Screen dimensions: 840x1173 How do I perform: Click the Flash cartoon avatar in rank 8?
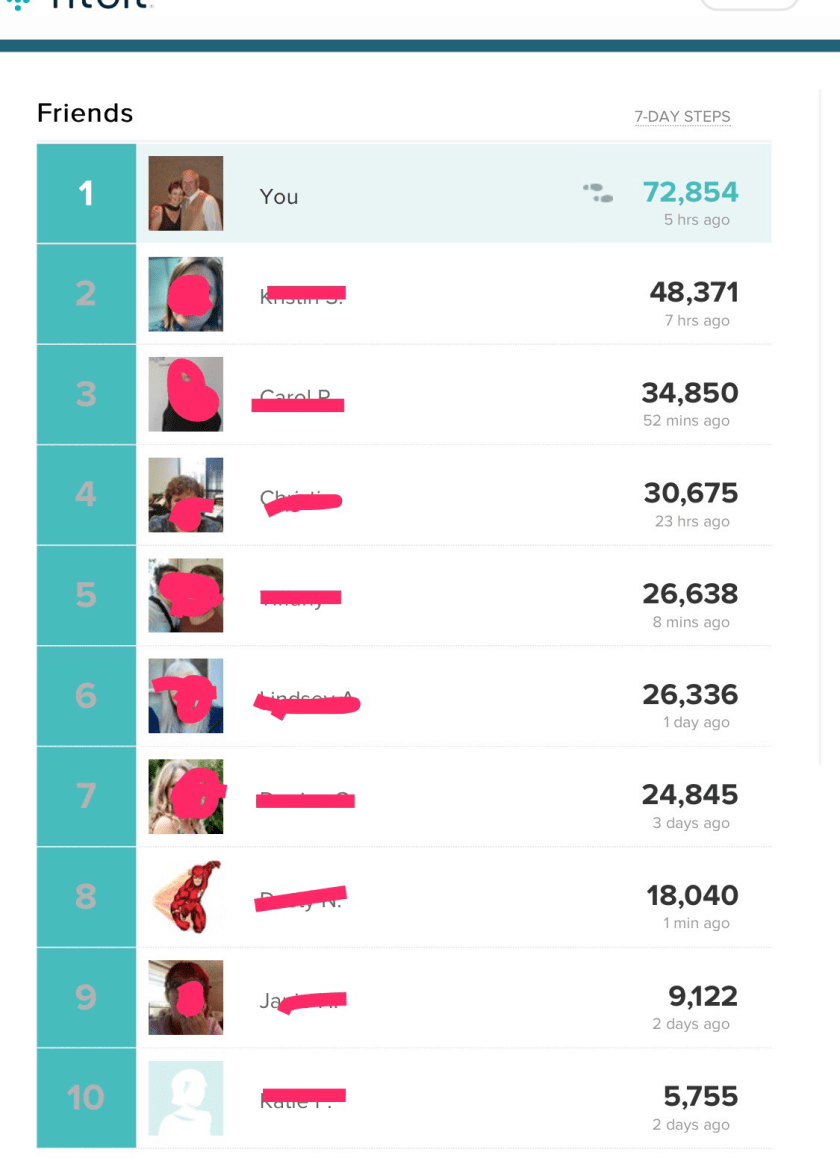186,897
